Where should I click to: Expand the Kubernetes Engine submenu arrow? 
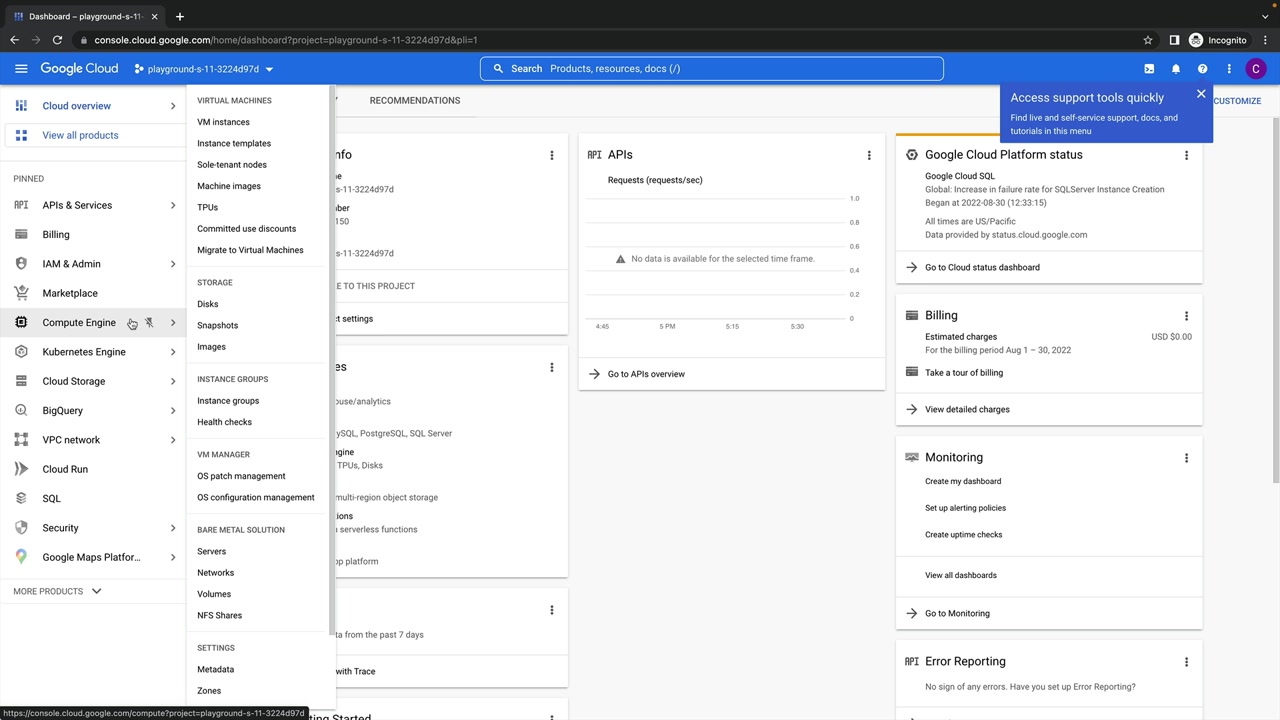pos(173,352)
